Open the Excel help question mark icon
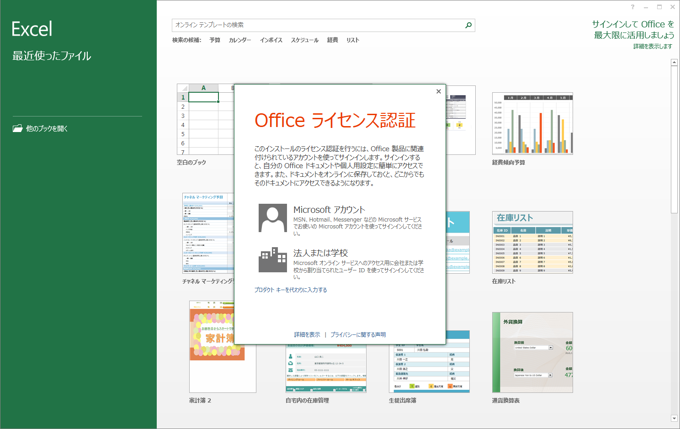 click(x=632, y=7)
